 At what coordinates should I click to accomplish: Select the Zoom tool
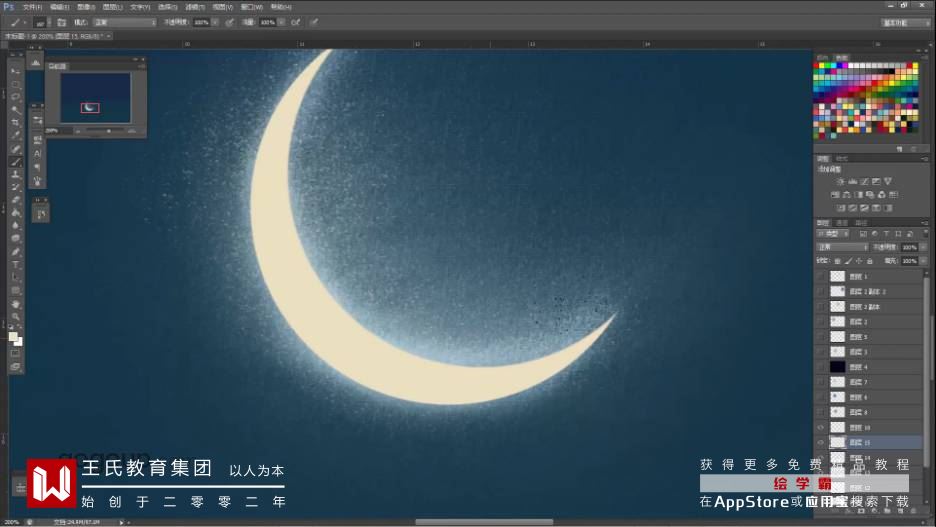16,316
